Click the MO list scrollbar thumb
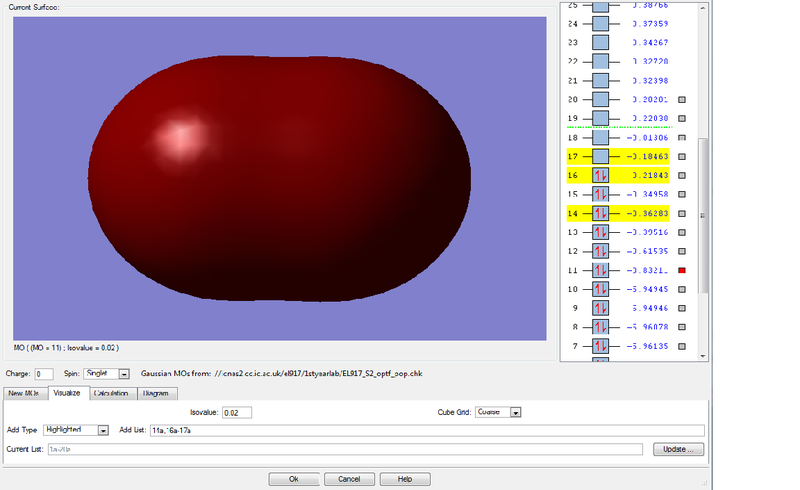 pos(703,215)
